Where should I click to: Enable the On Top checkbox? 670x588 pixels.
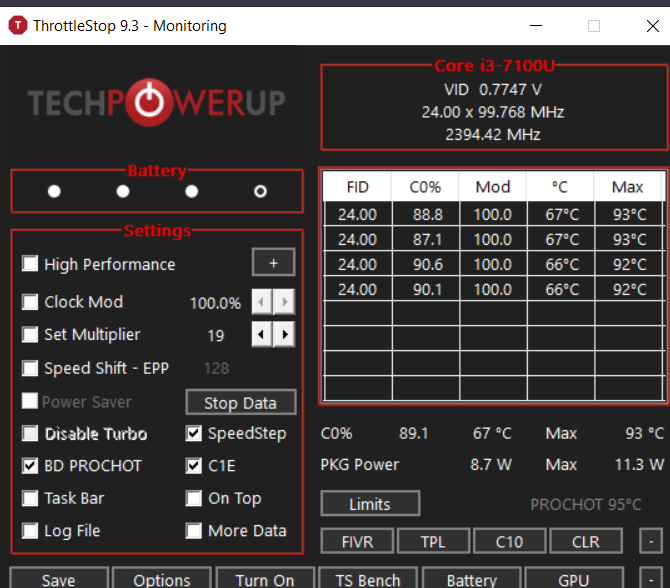[x=194, y=498]
